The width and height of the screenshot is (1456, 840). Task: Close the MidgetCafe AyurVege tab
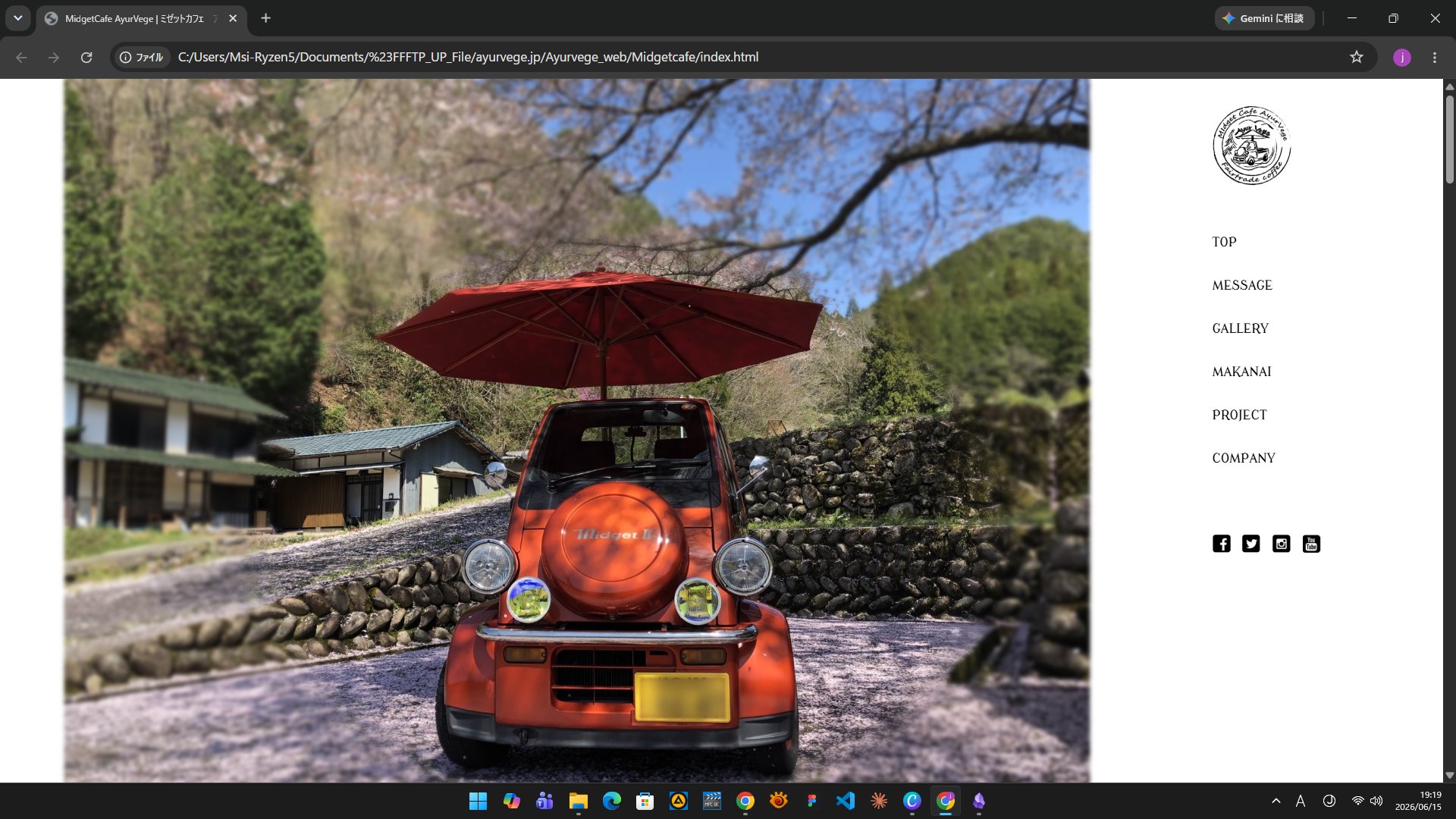point(233,18)
